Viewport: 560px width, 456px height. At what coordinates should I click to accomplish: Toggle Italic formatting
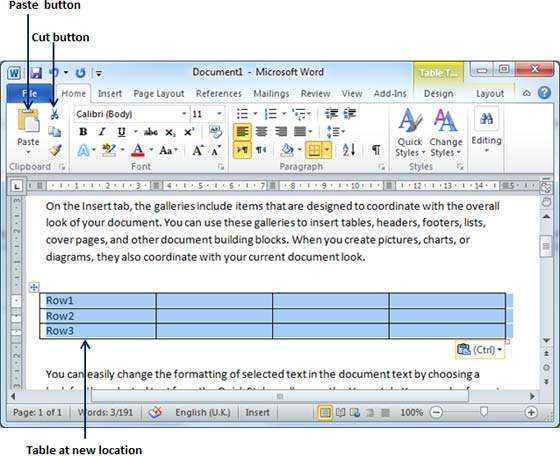(102, 132)
